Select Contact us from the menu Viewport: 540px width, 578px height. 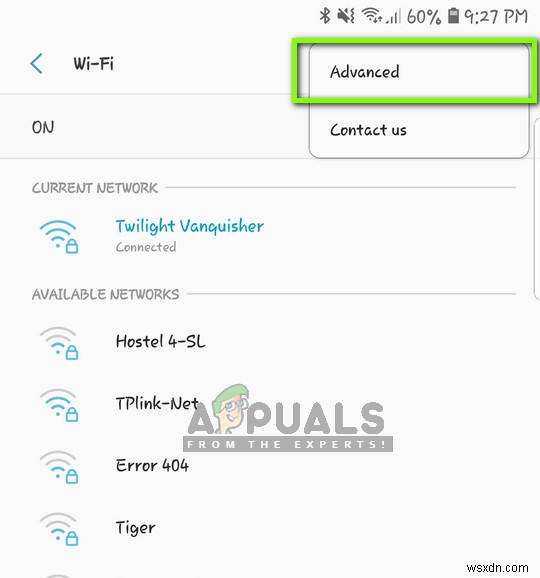point(419,130)
